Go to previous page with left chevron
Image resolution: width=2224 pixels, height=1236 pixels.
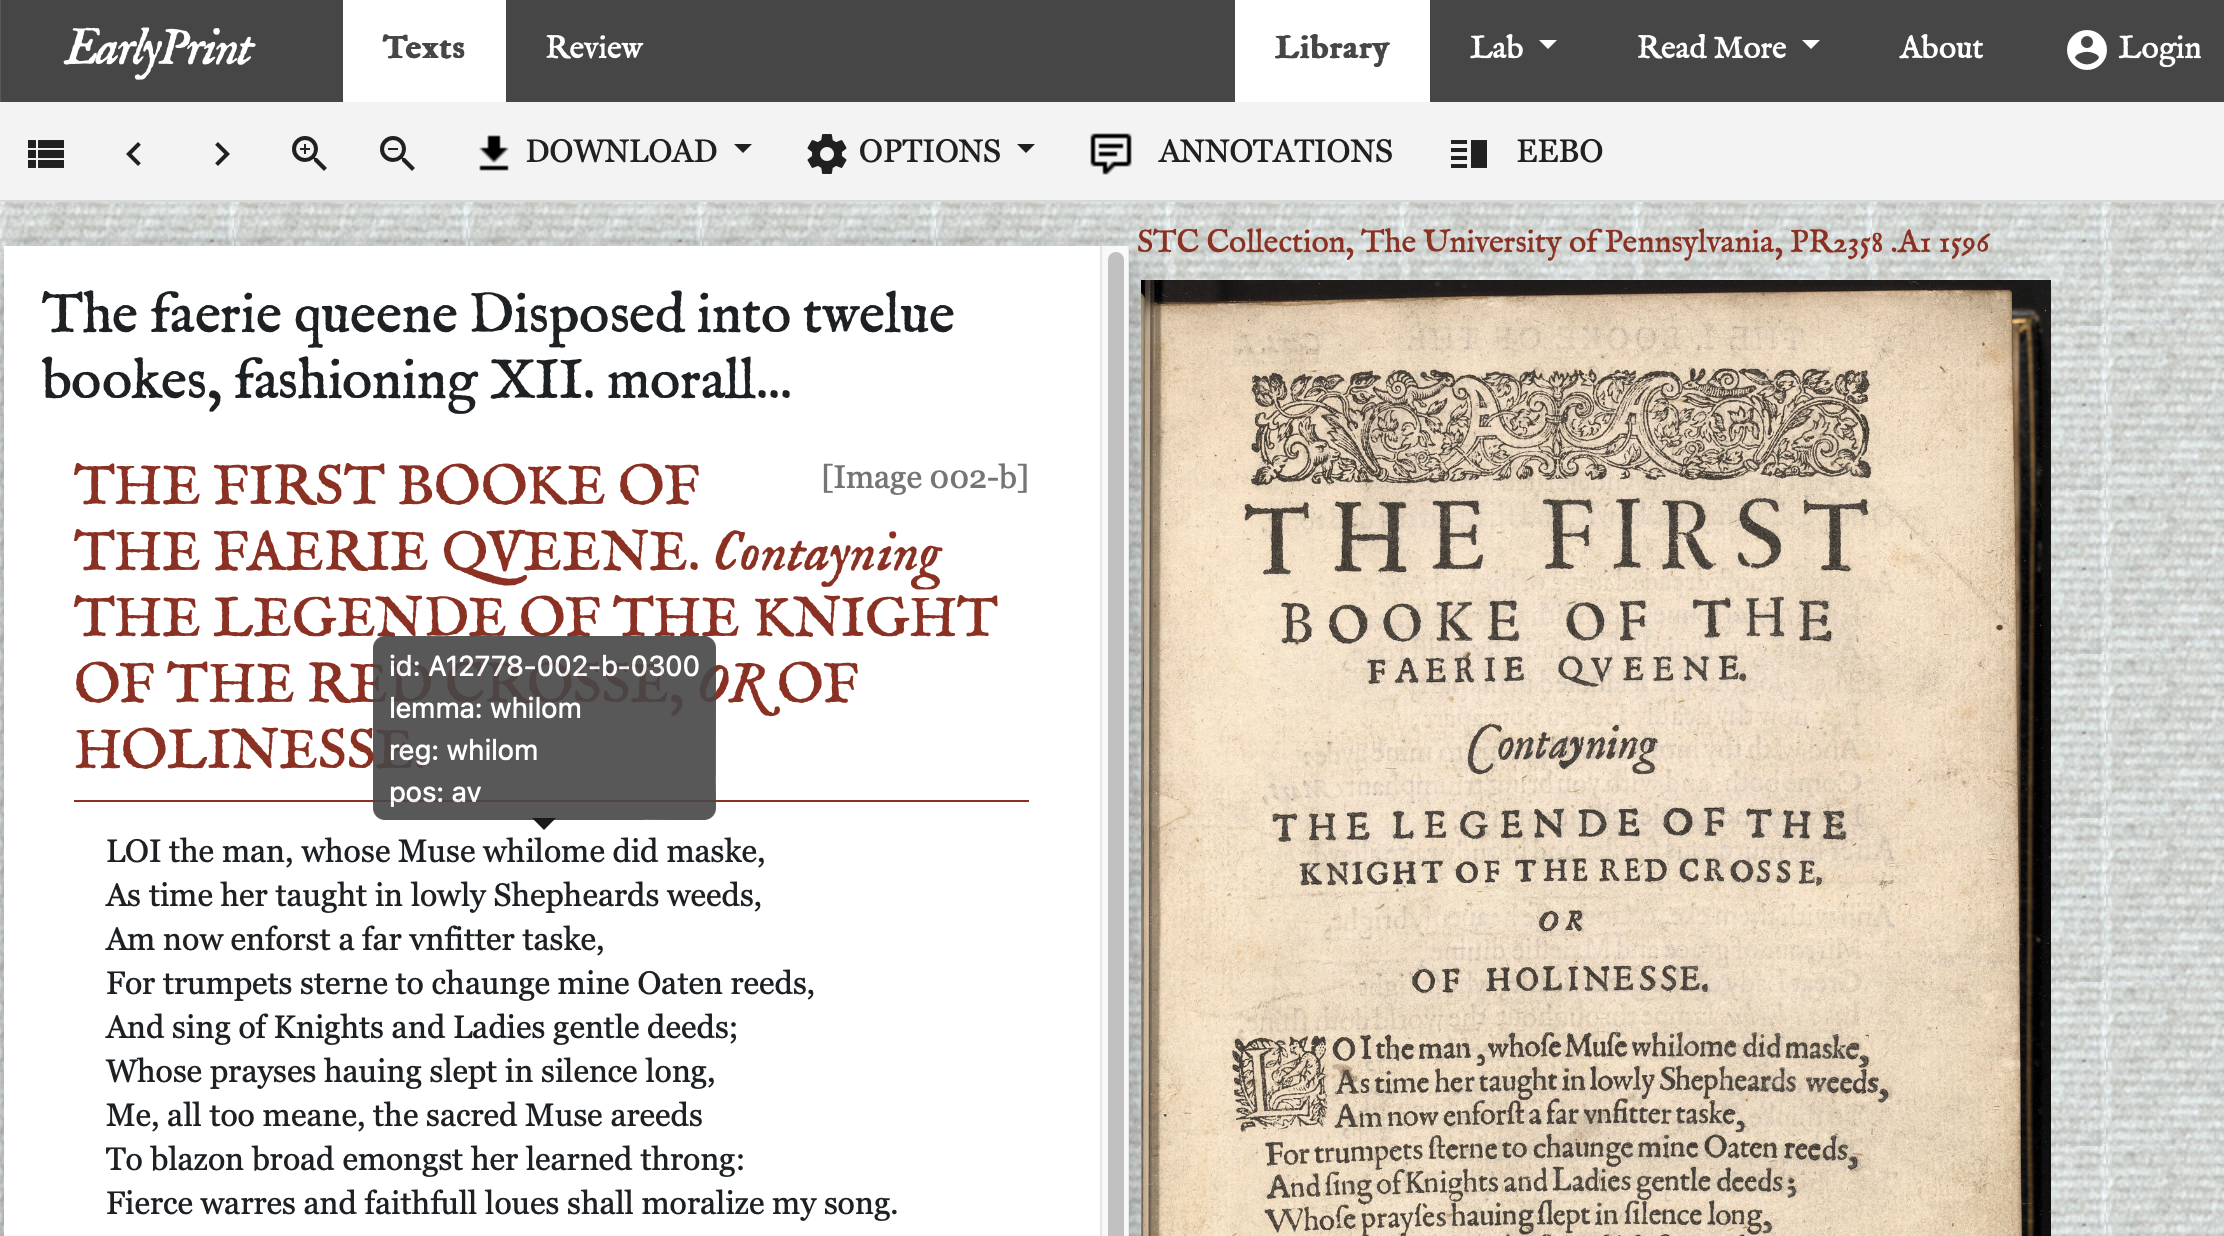134,153
